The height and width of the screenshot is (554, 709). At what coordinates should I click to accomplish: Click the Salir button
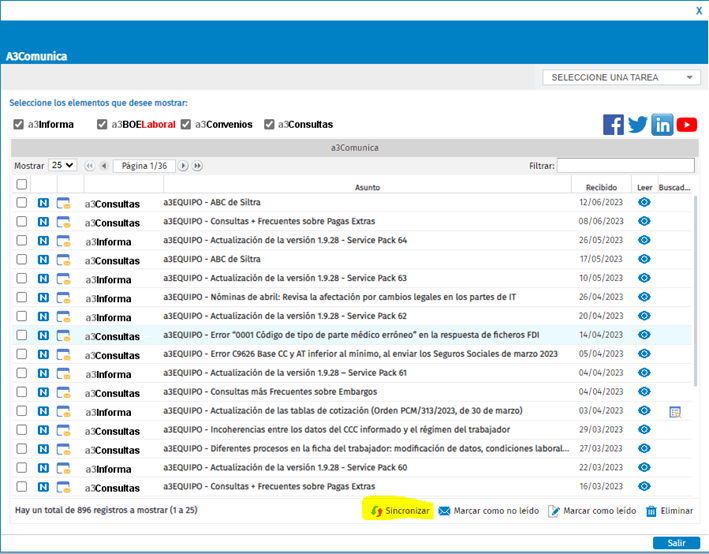676,543
